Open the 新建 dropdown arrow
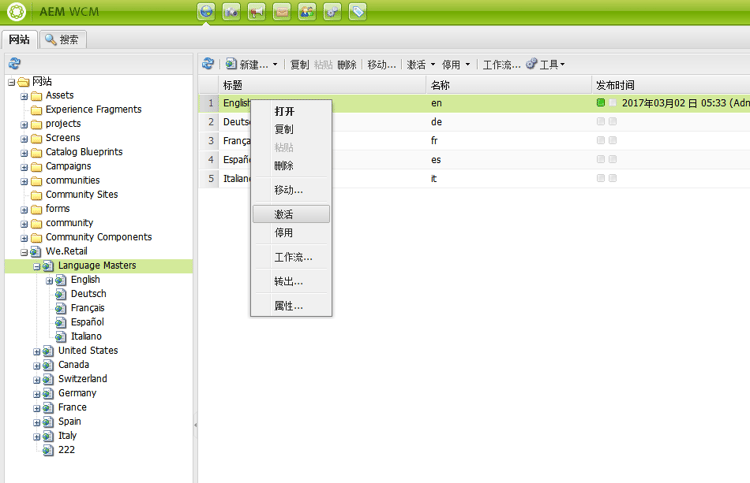This screenshot has width=750, height=483. [275, 65]
